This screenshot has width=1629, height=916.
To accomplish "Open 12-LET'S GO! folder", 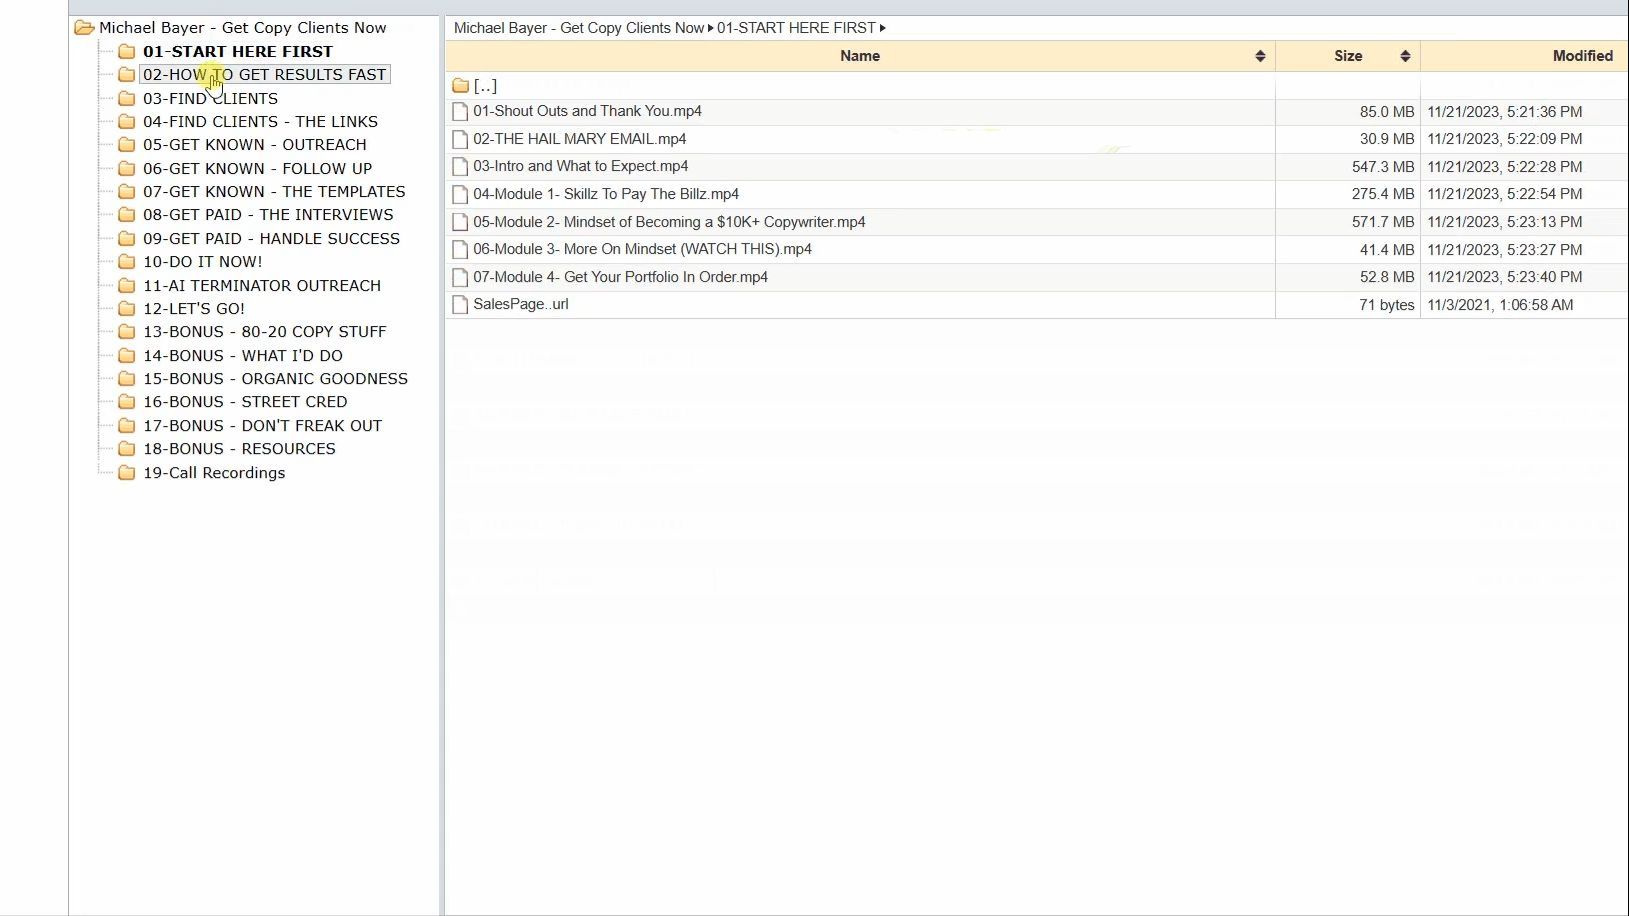I will [194, 308].
